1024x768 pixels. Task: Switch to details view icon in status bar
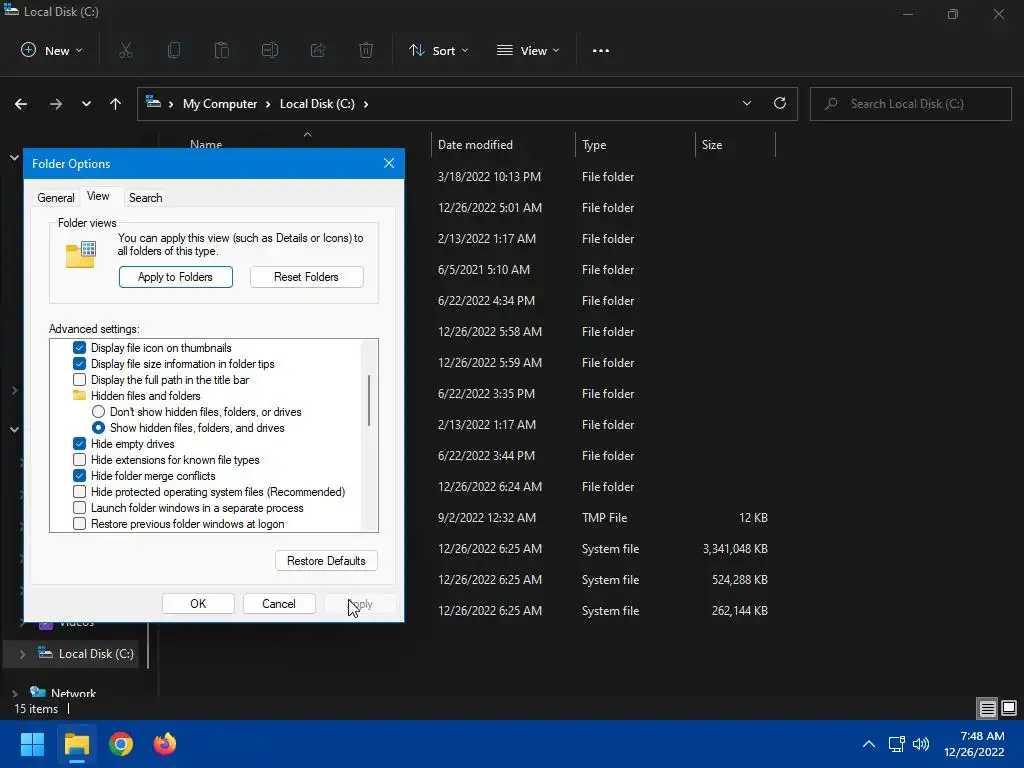click(987, 708)
